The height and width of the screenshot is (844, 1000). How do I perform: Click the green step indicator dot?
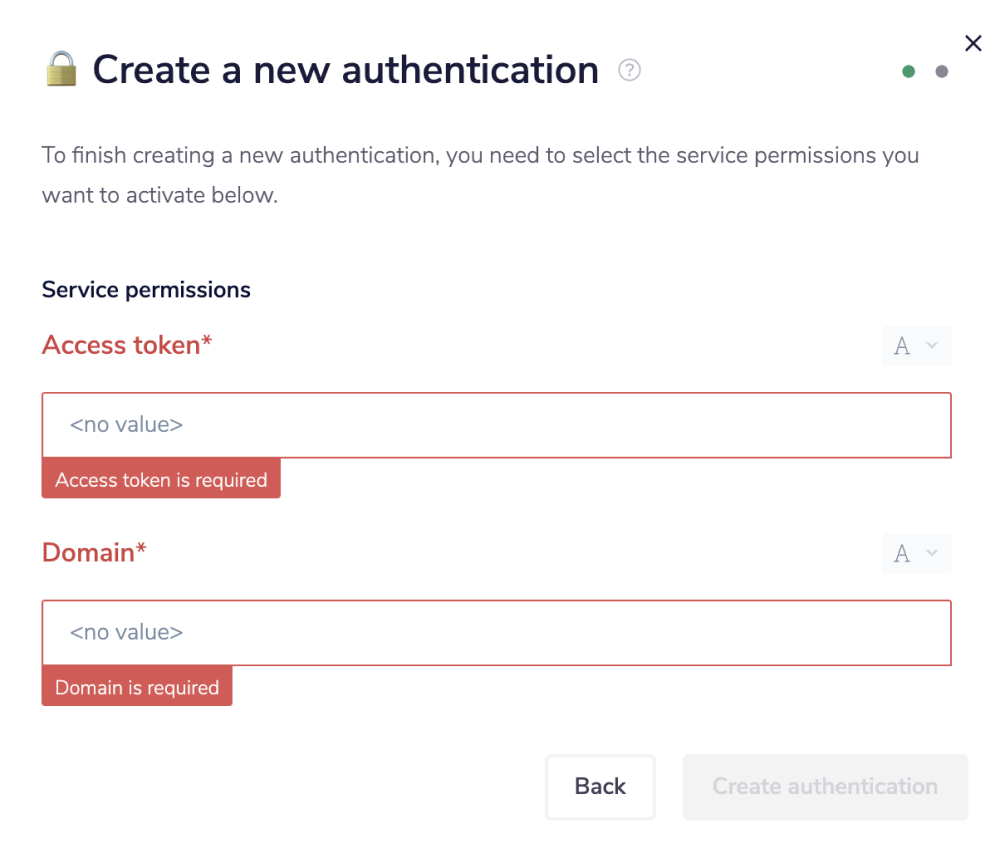point(909,71)
